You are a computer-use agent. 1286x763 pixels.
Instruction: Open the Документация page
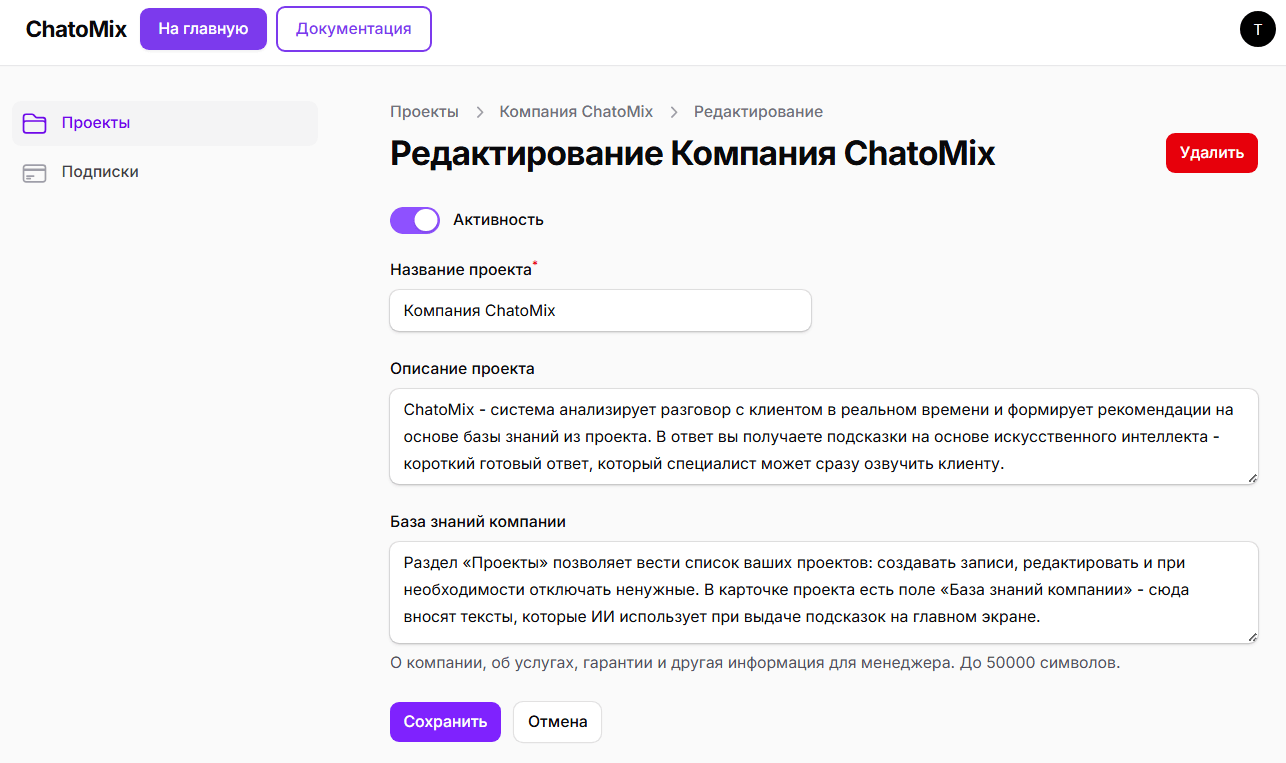pyautogui.click(x=354, y=28)
